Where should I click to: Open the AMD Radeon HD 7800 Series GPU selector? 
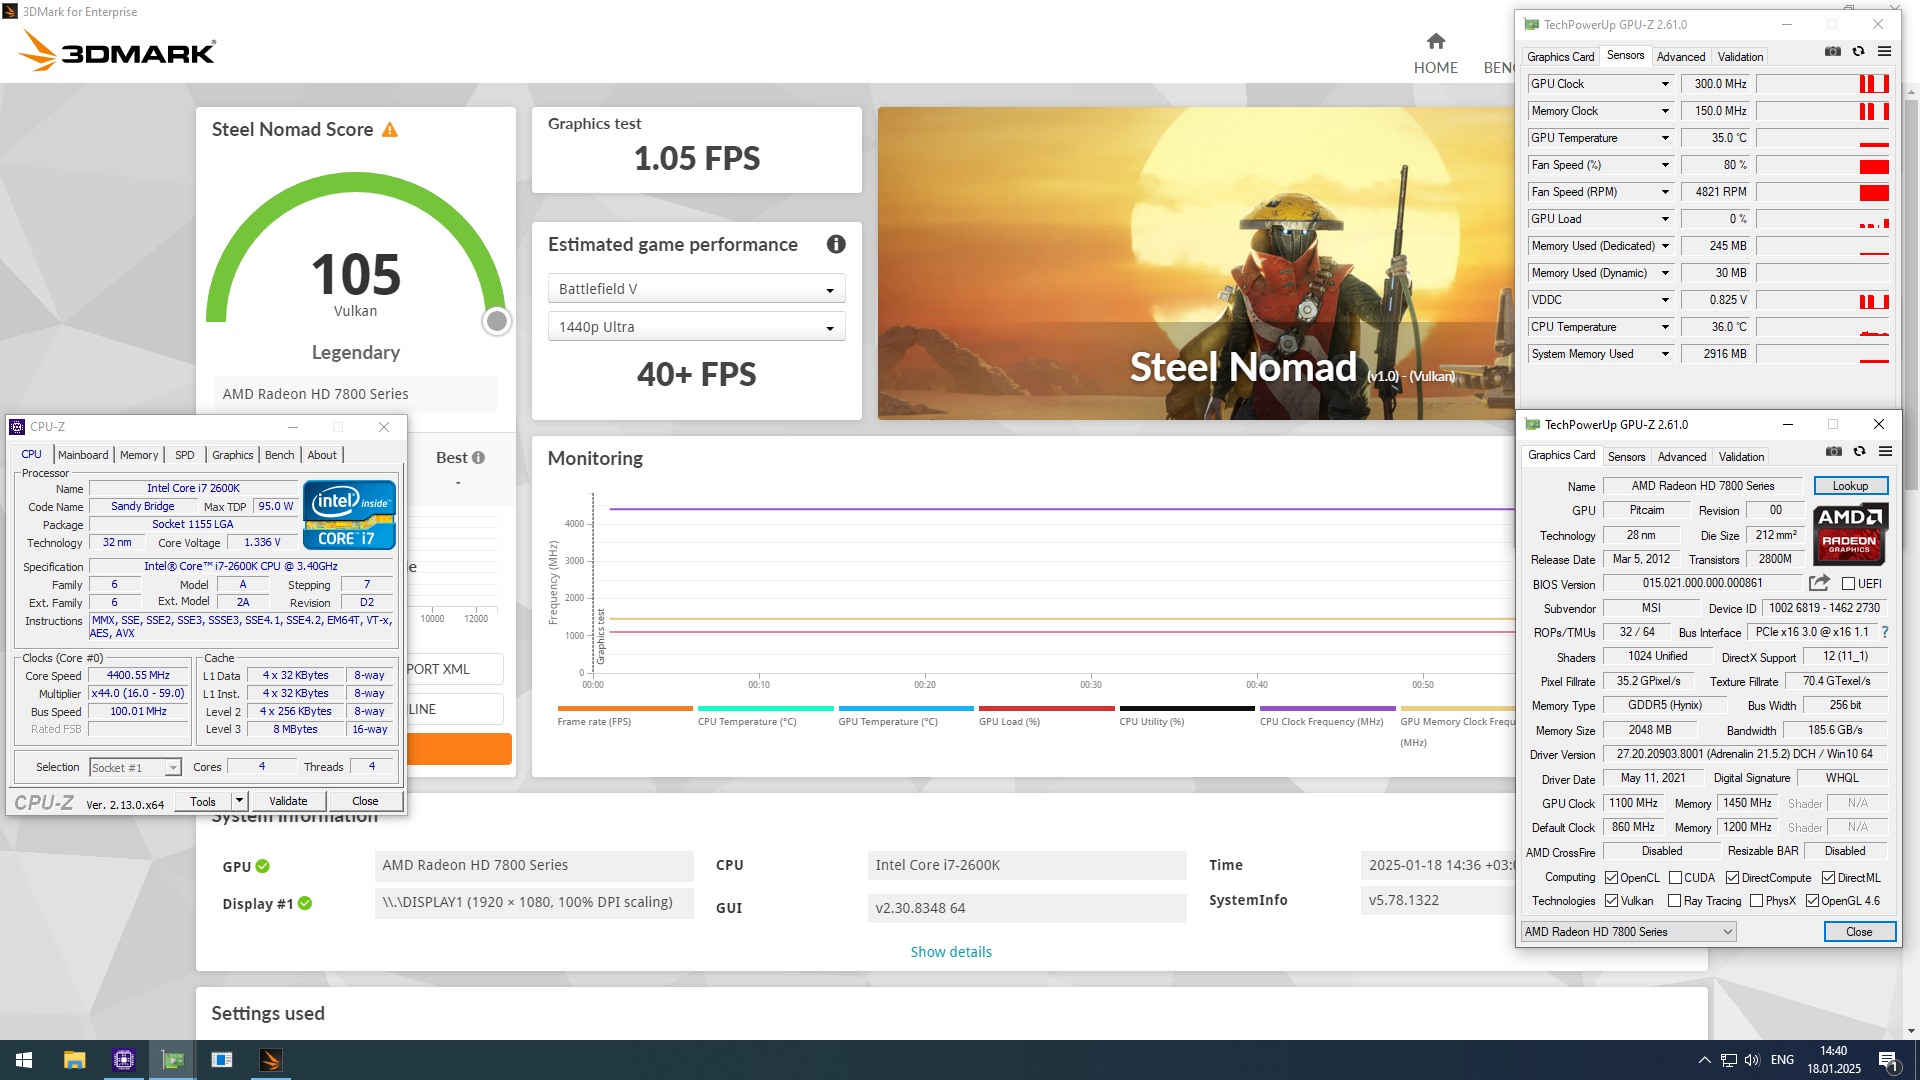click(1628, 932)
